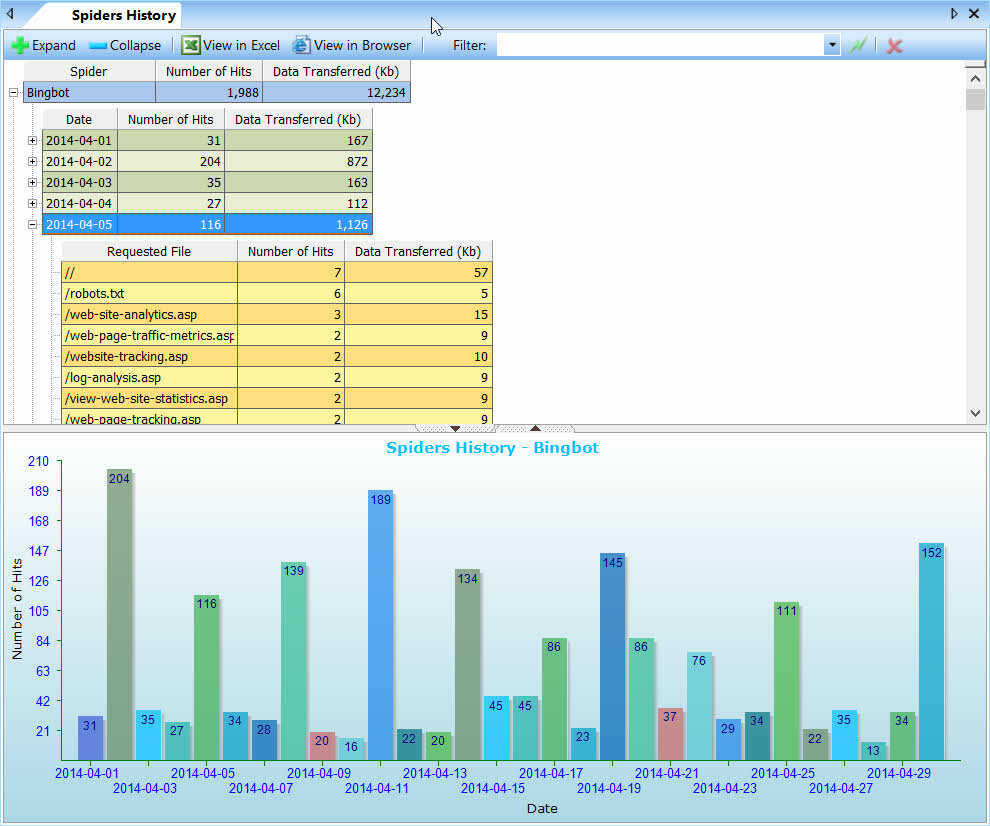Sort by the Number of Hits column header
990x826 pixels.
click(x=208, y=71)
